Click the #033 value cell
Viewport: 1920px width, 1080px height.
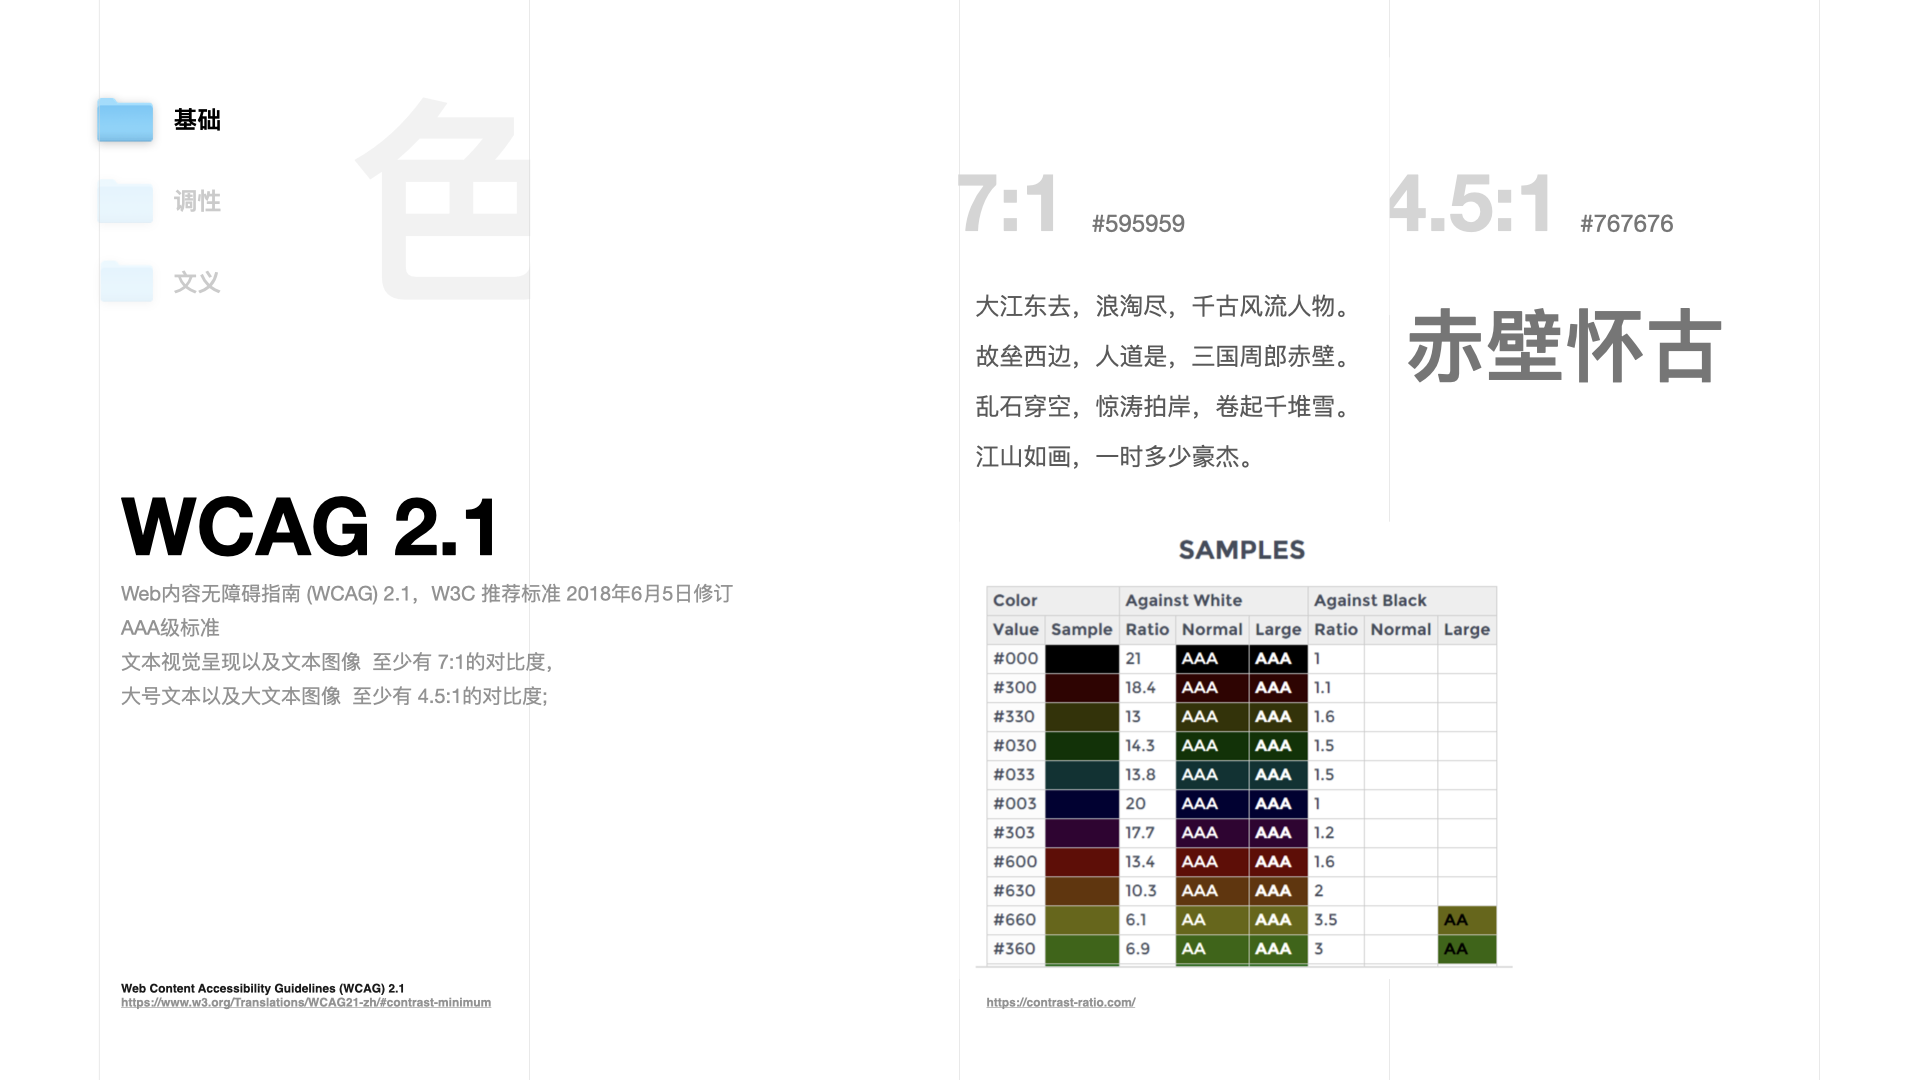(x=1014, y=774)
